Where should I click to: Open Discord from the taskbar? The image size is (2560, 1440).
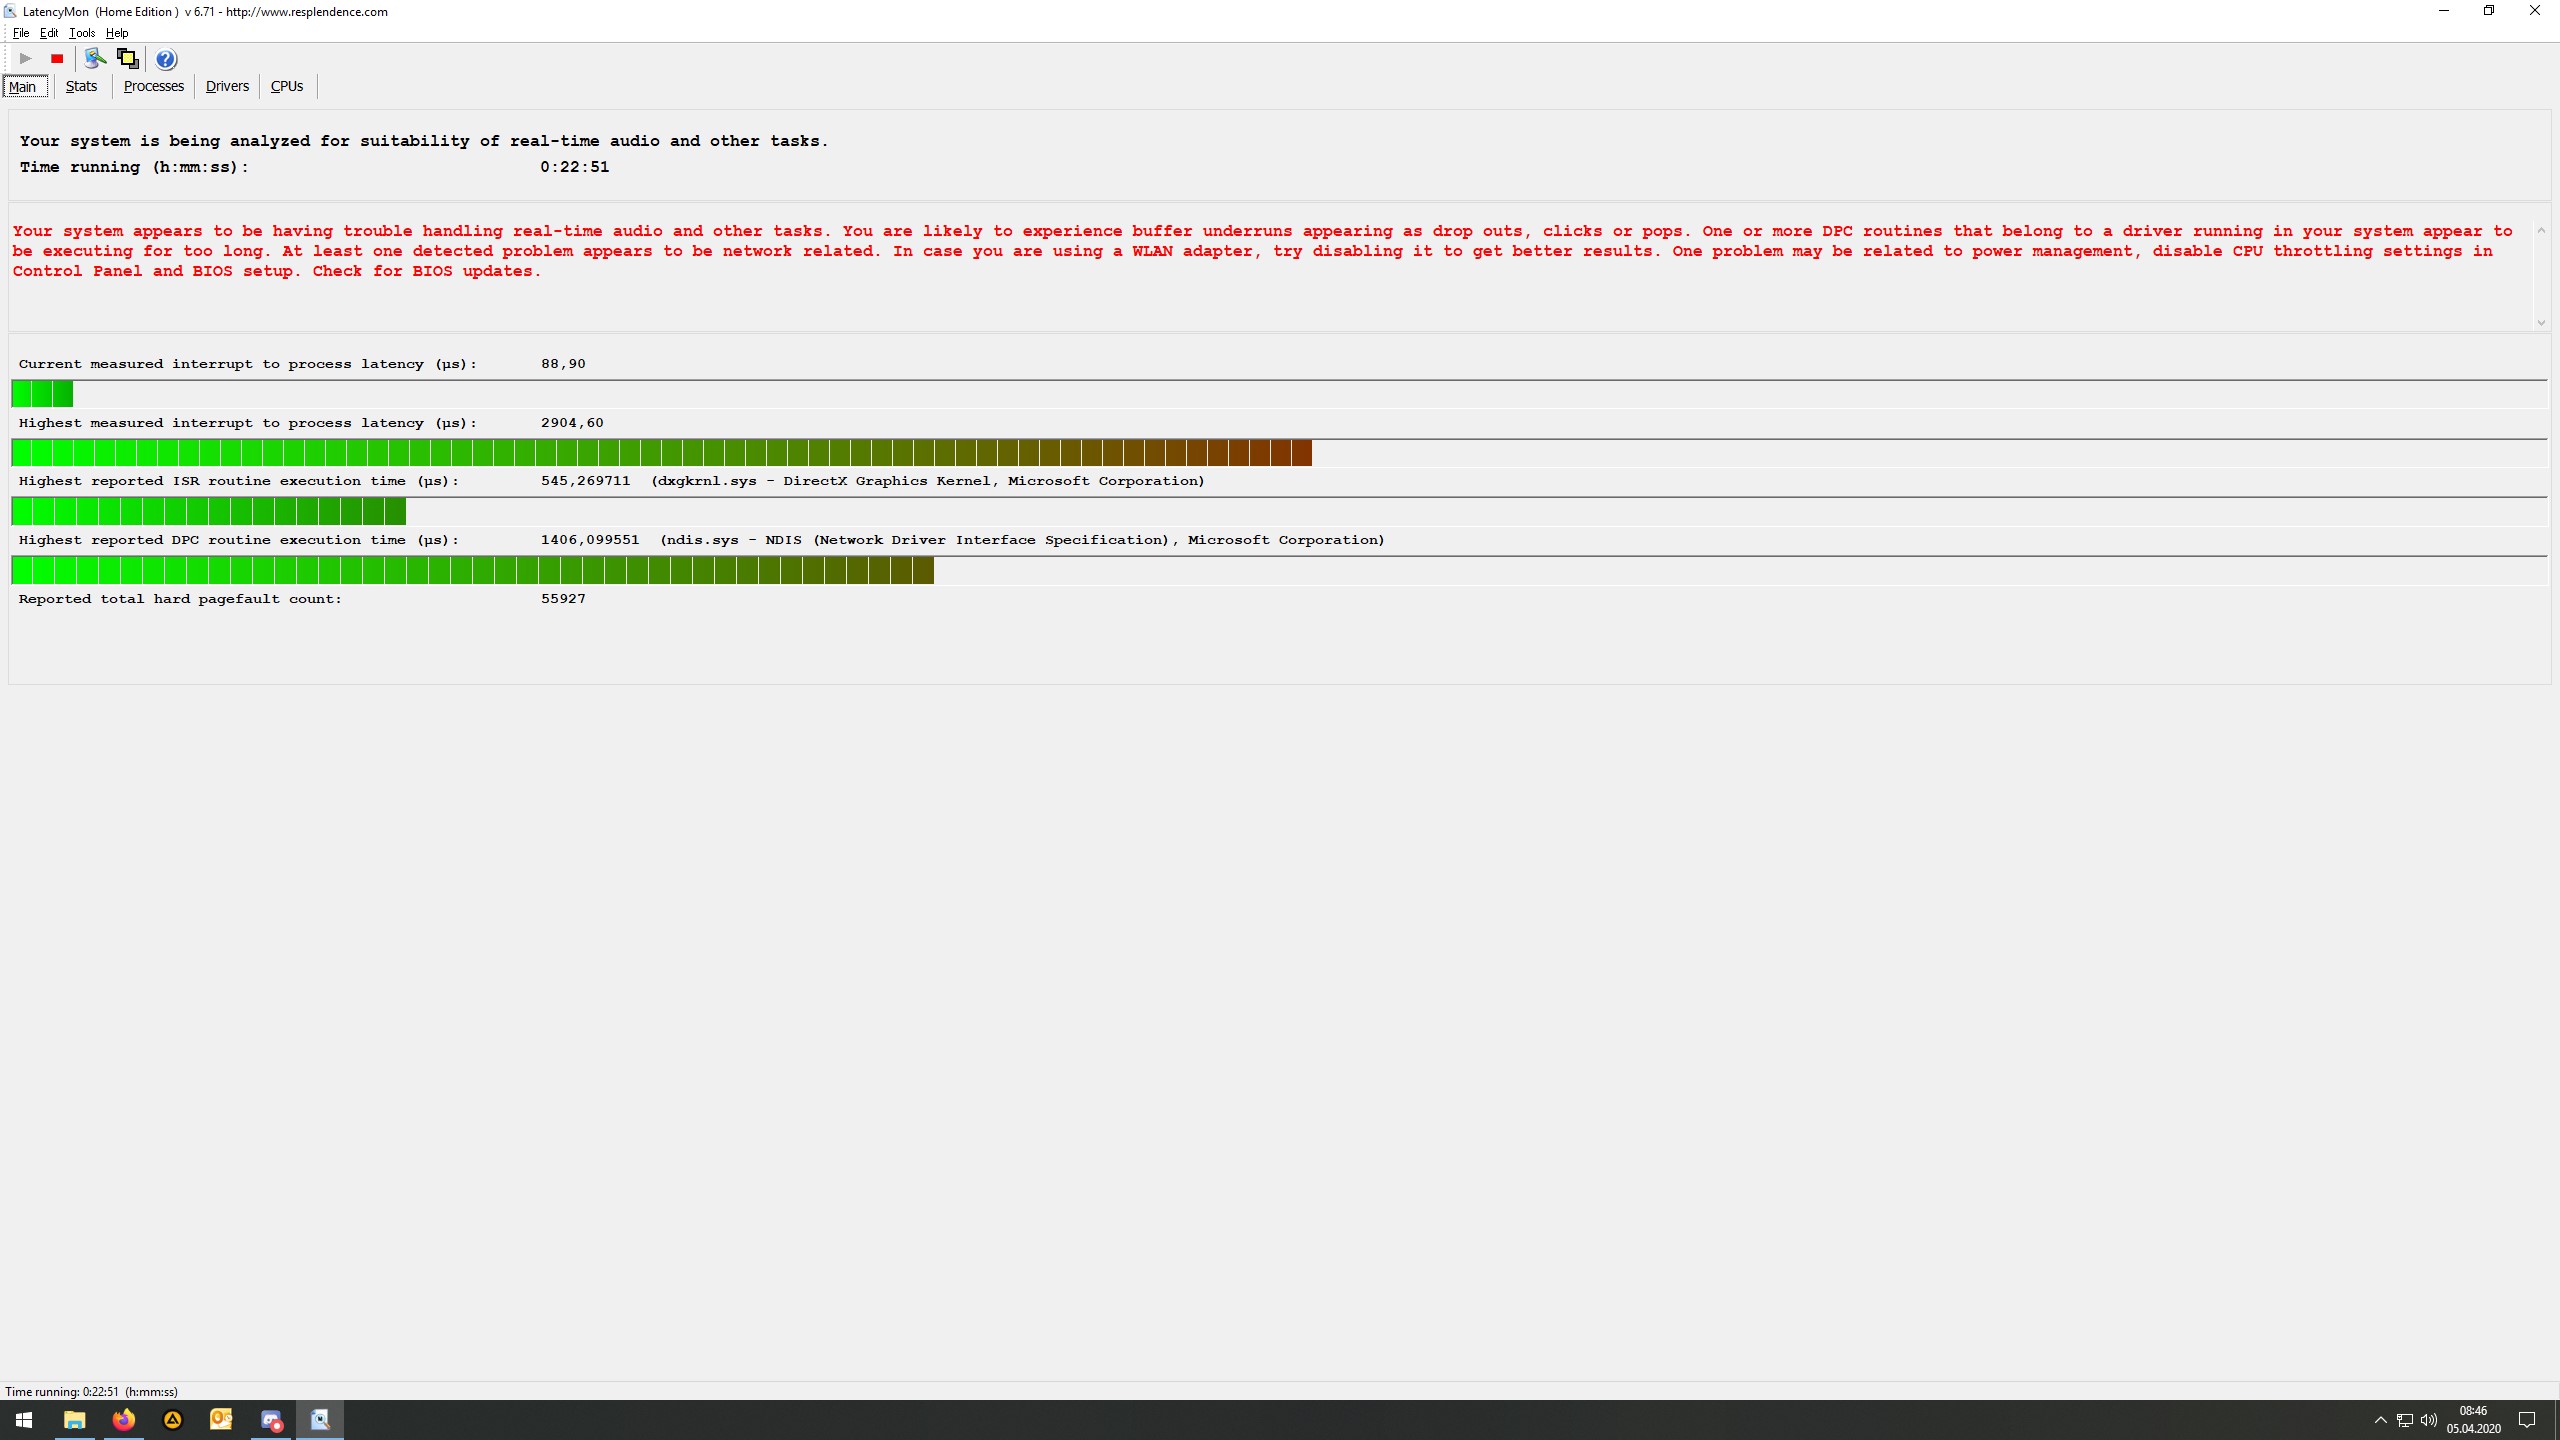(271, 1420)
